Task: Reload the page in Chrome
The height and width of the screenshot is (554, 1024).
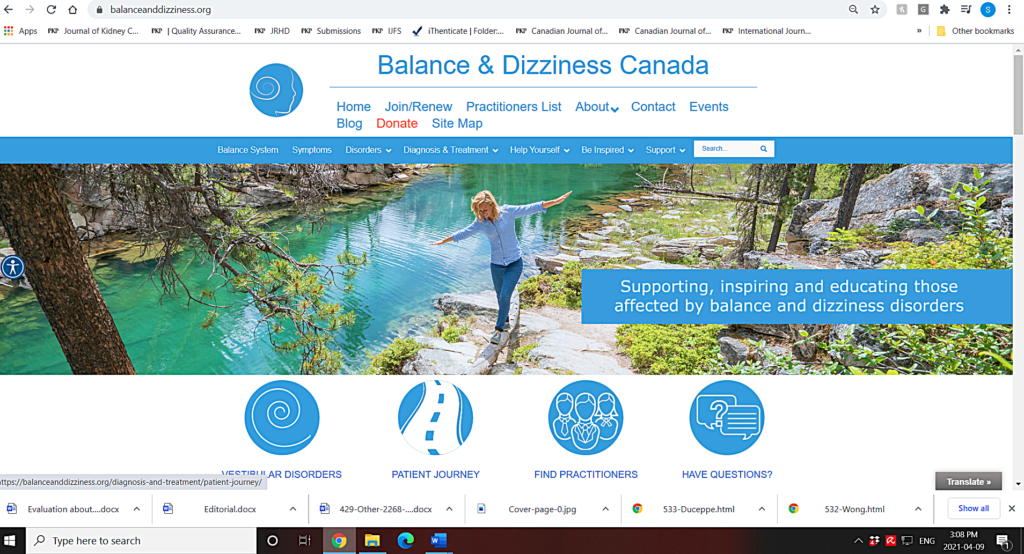Action: pyautogui.click(x=51, y=10)
